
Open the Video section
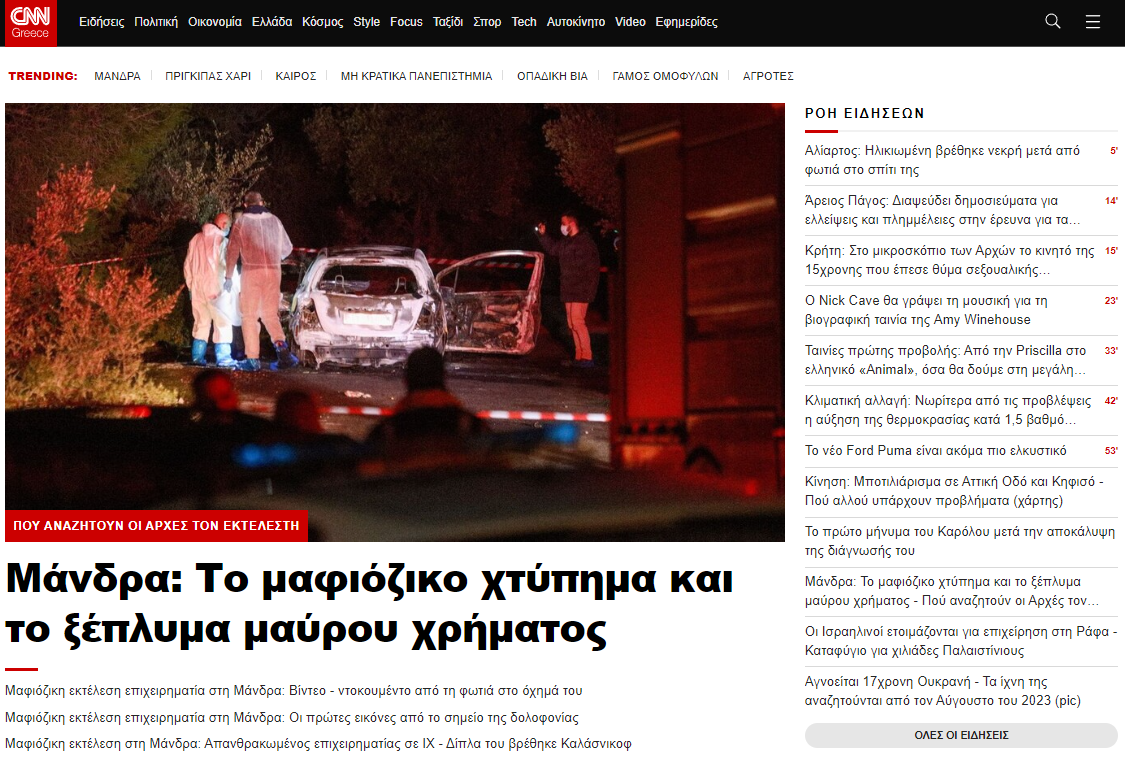pyautogui.click(x=630, y=22)
